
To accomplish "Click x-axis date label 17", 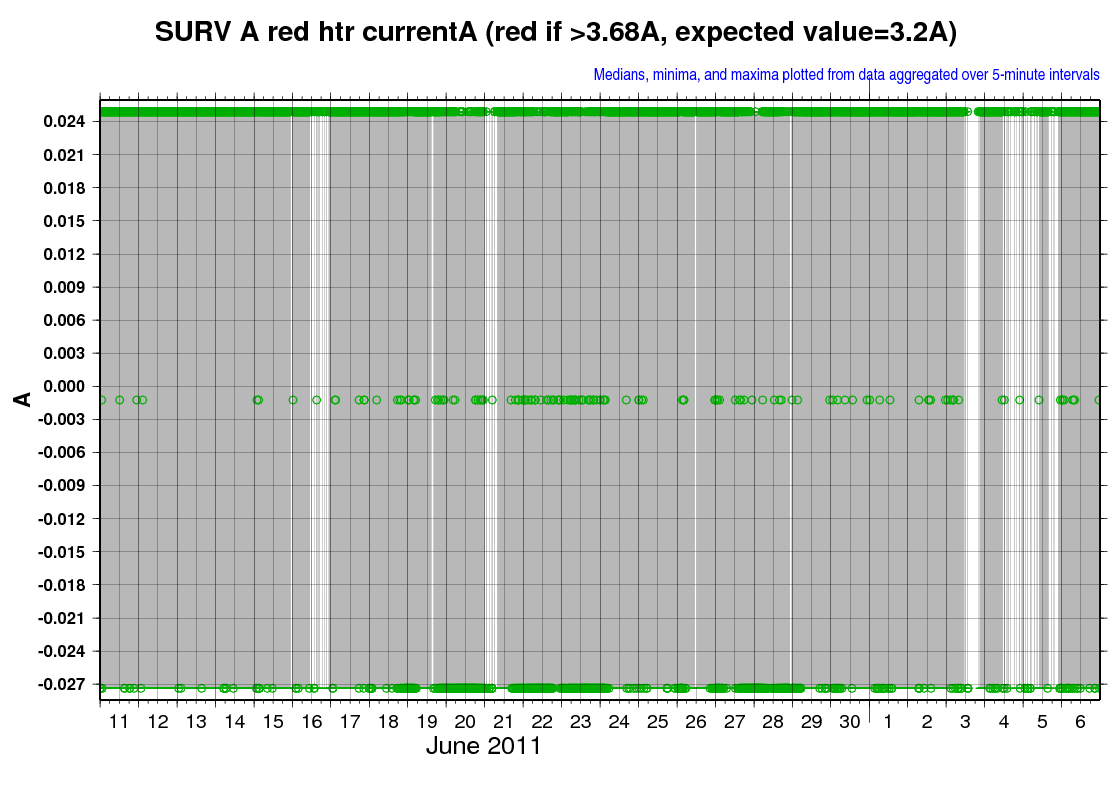I will pyautogui.click(x=350, y=722).
